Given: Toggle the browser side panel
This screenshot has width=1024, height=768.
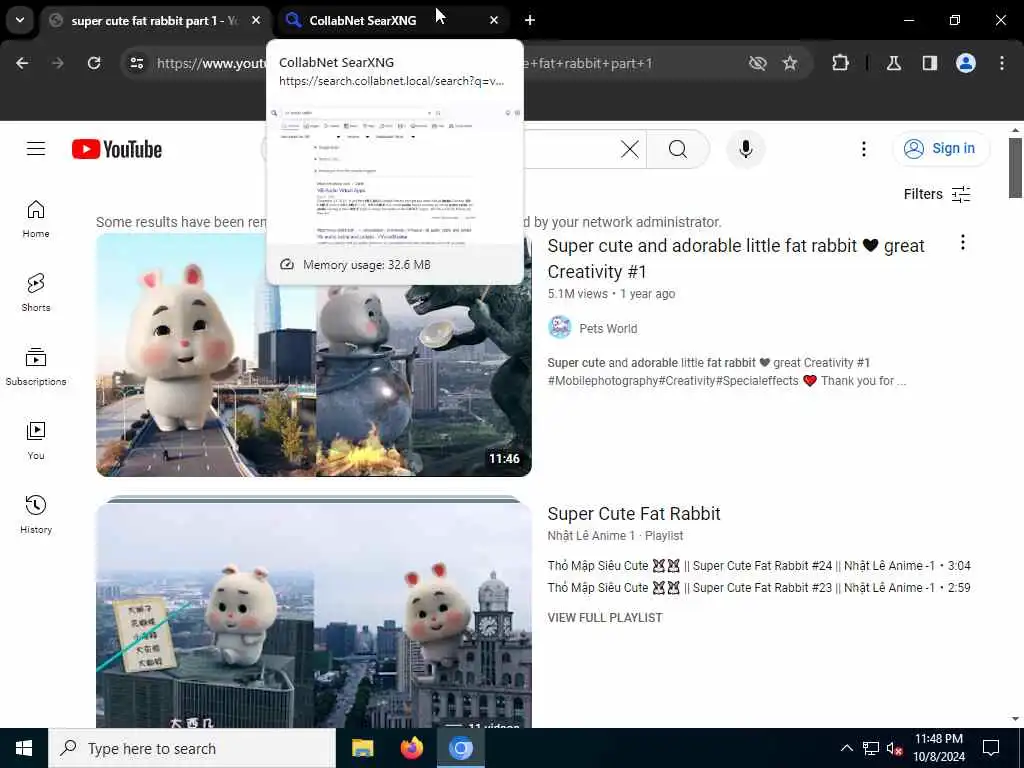Looking at the screenshot, I should coord(929,63).
